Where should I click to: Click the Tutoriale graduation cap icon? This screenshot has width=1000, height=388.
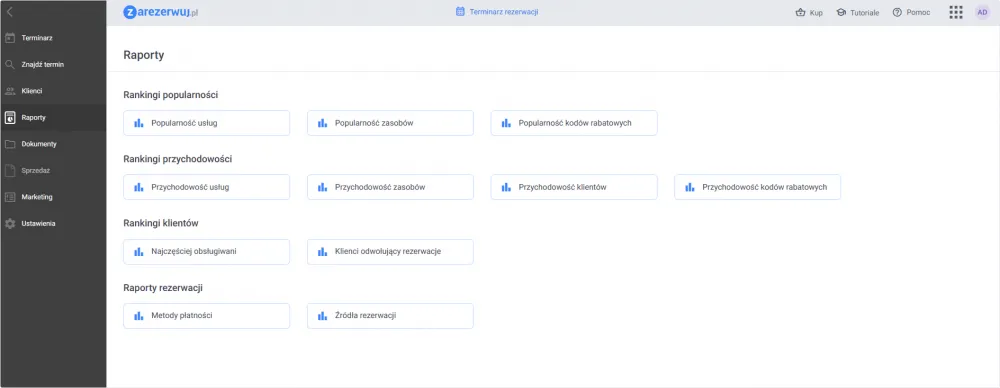coord(841,12)
